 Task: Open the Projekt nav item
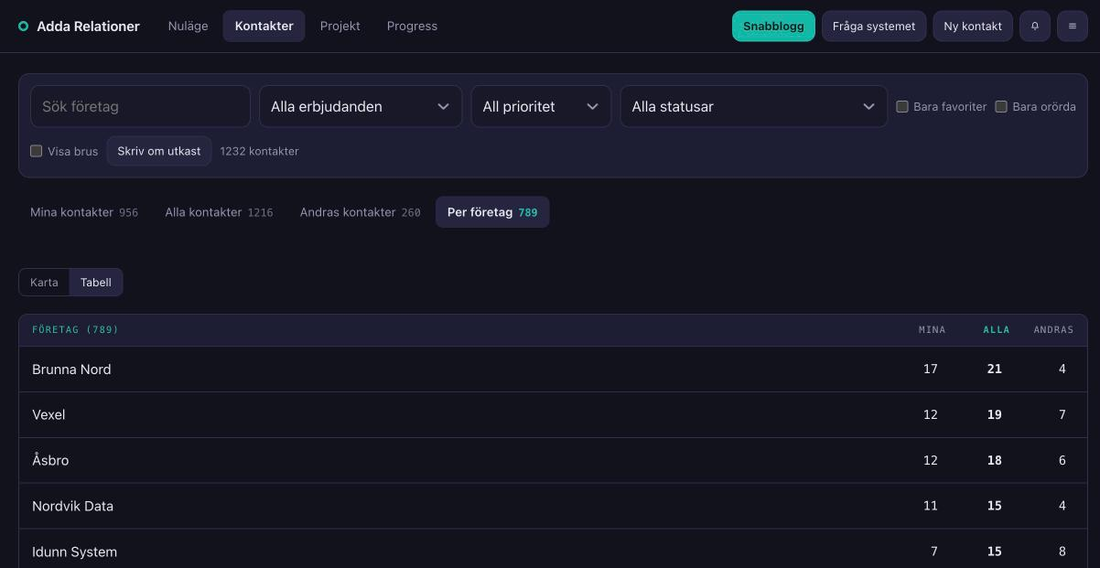point(340,26)
